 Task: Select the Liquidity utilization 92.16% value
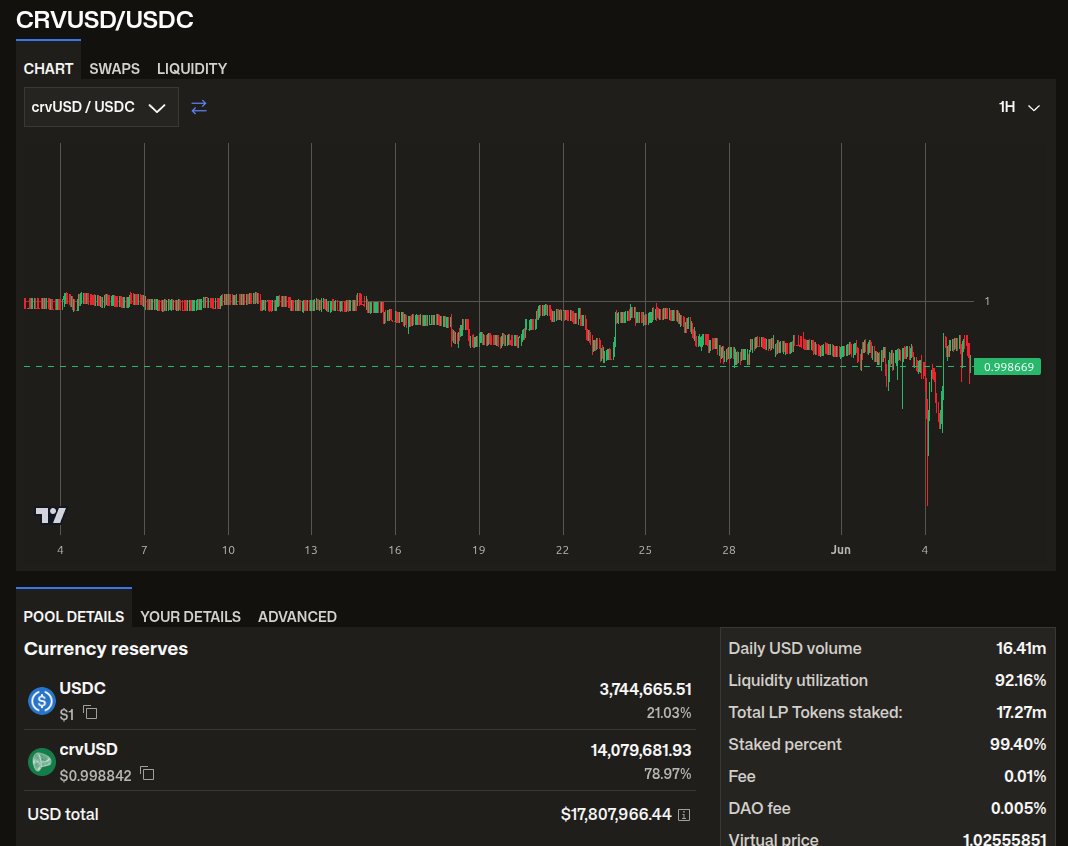[1020, 680]
